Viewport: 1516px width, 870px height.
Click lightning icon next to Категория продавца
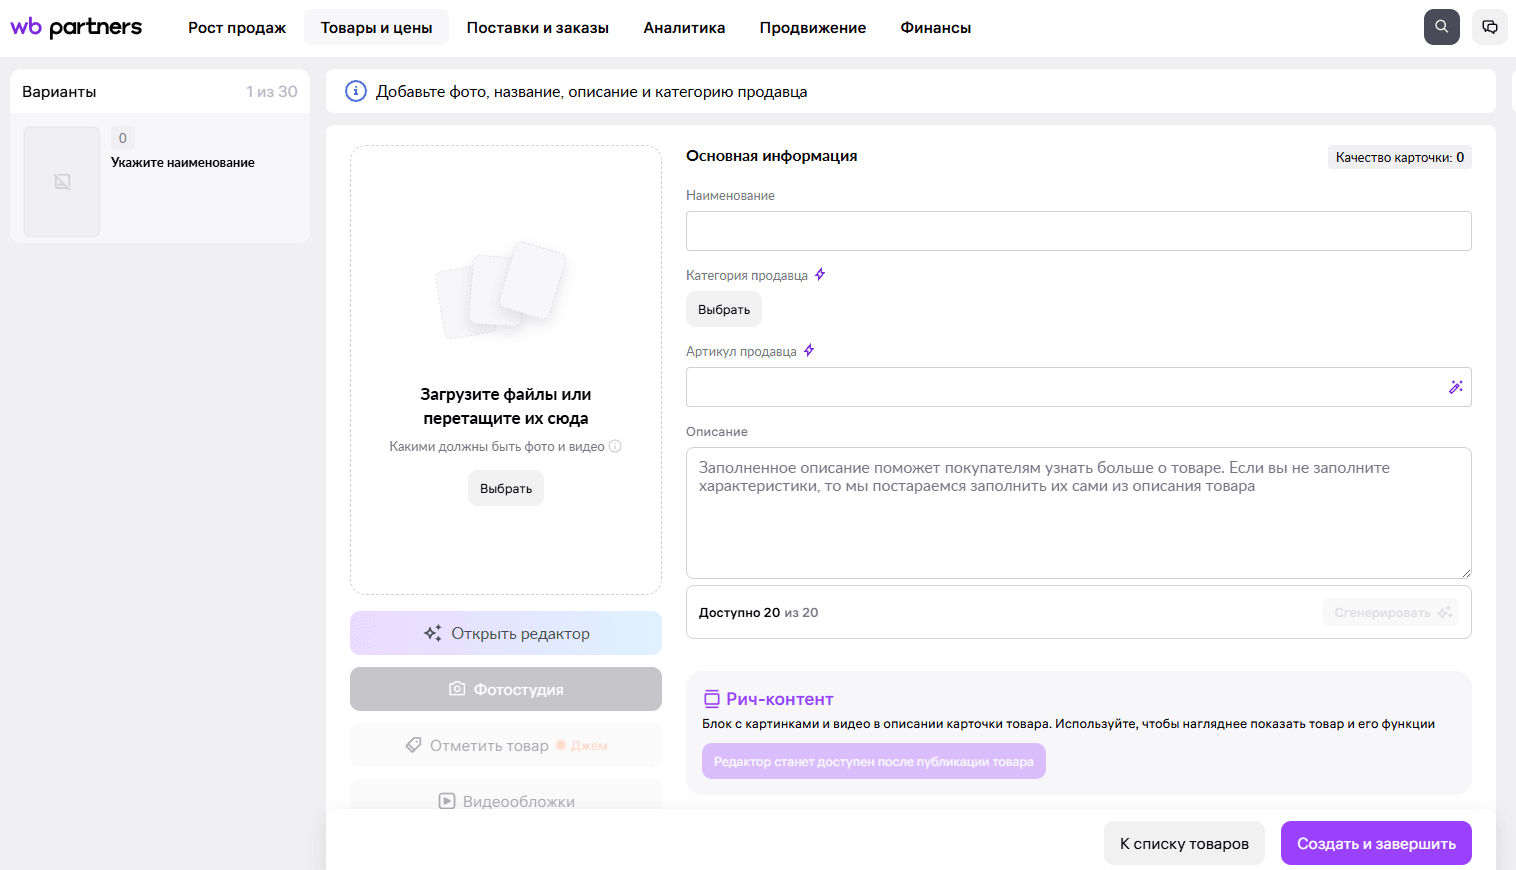(x=820, y=274)
